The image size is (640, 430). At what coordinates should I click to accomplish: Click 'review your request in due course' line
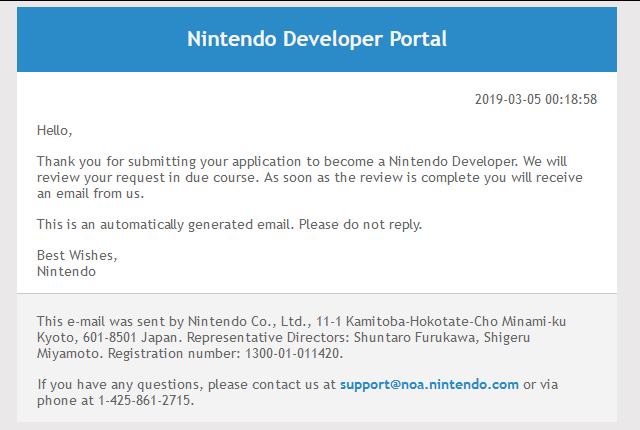coord(309,178)
